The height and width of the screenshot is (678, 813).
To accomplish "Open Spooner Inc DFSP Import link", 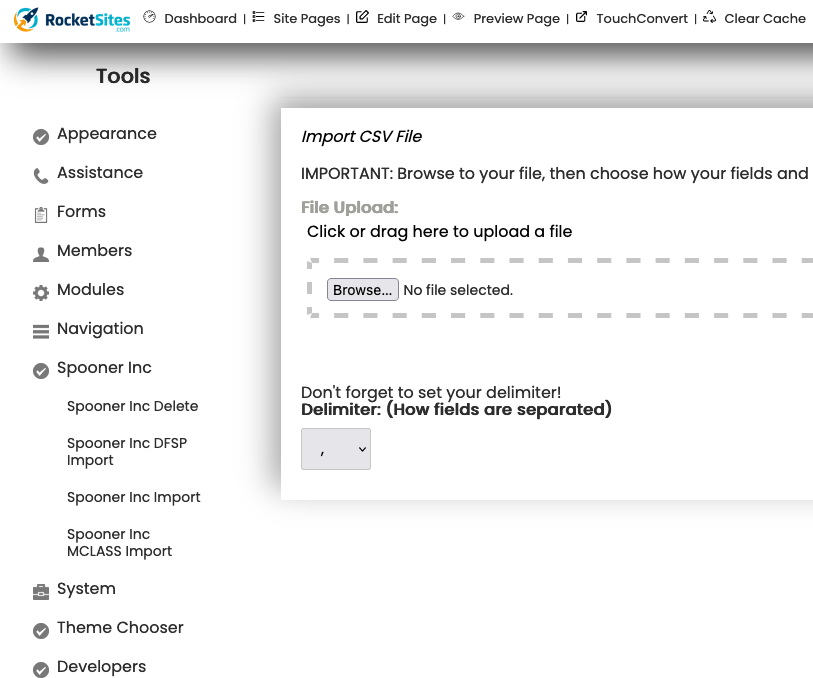I will [x=127, y=452].
